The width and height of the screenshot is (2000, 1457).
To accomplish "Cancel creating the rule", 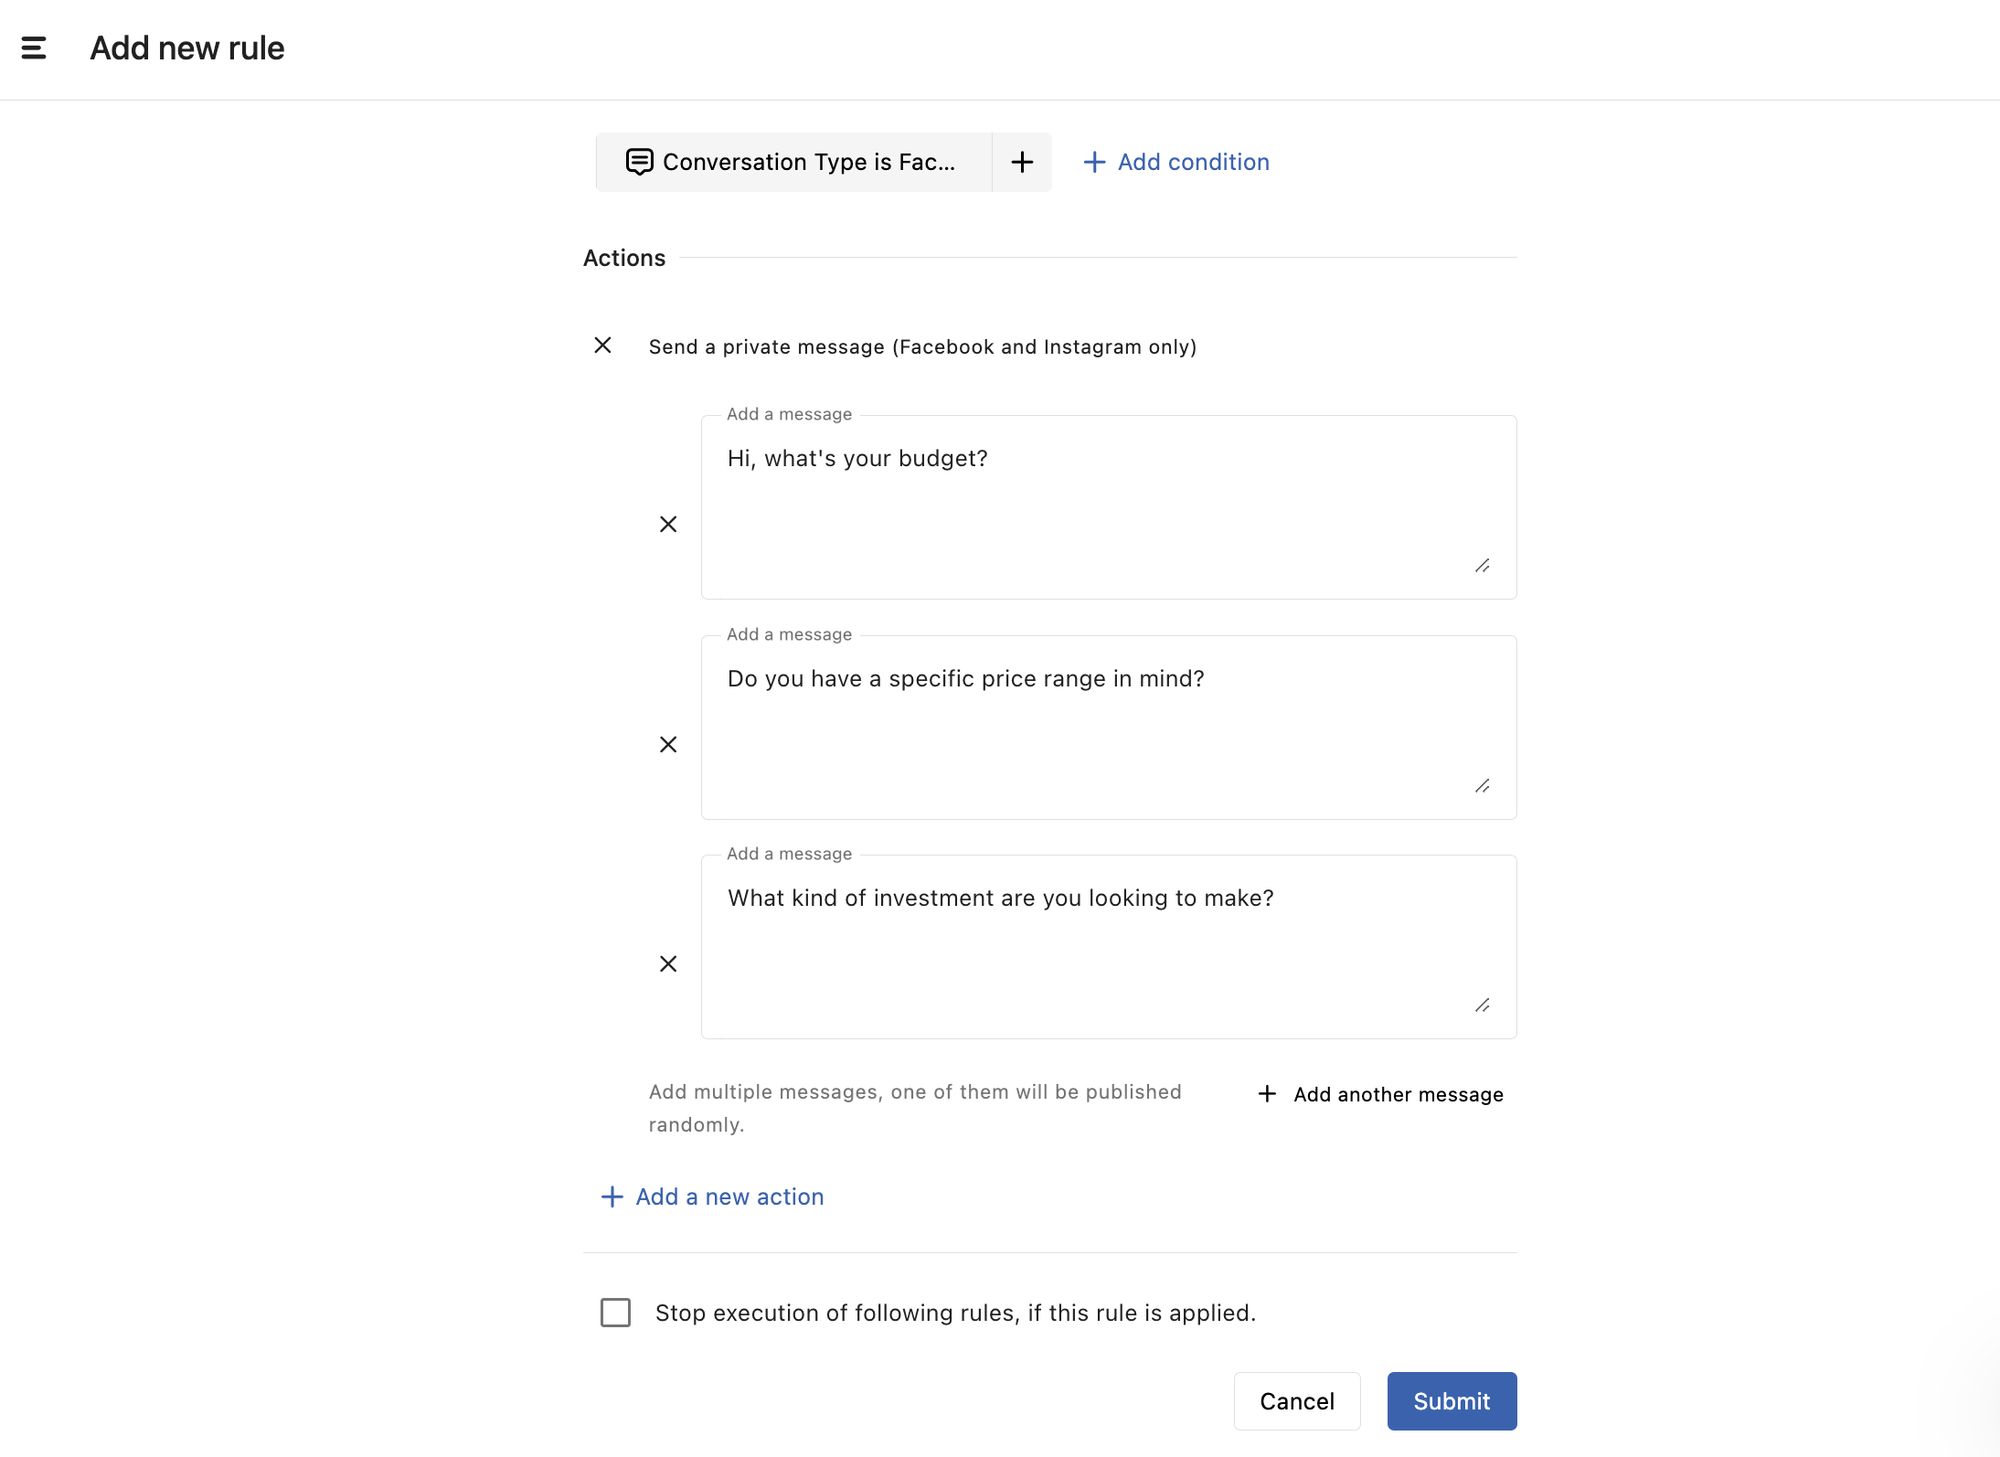I will (x=1297, y=1401).
